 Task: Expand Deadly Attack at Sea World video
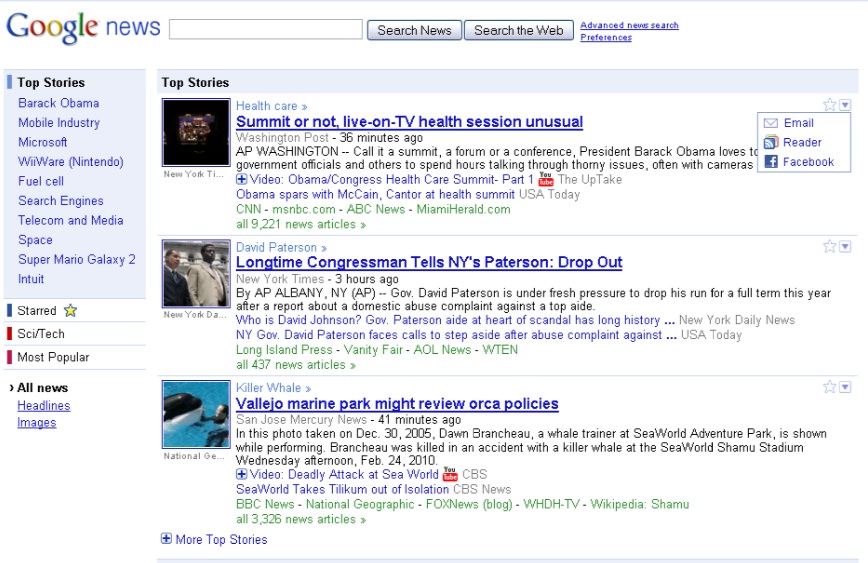tap(241, 474)
